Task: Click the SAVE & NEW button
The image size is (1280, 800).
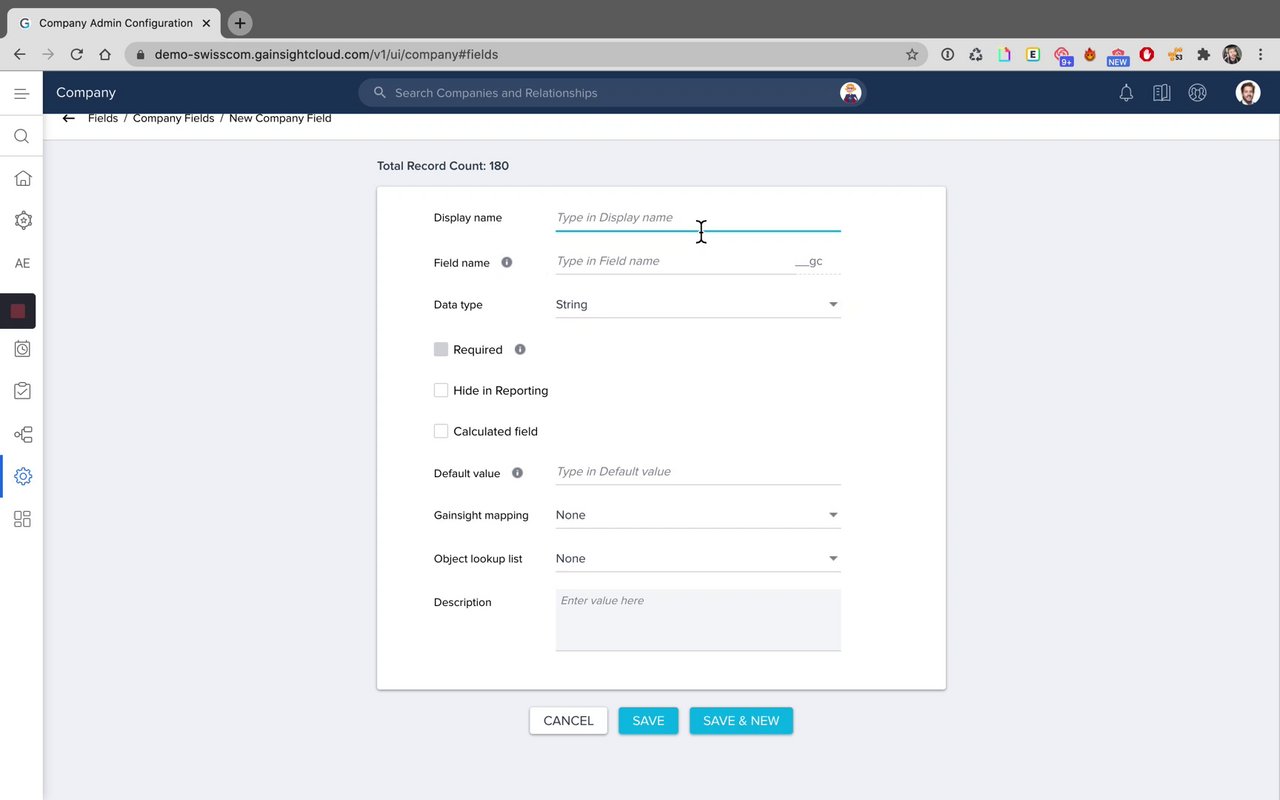Action: pyautogui.click(x=741, y=721)
